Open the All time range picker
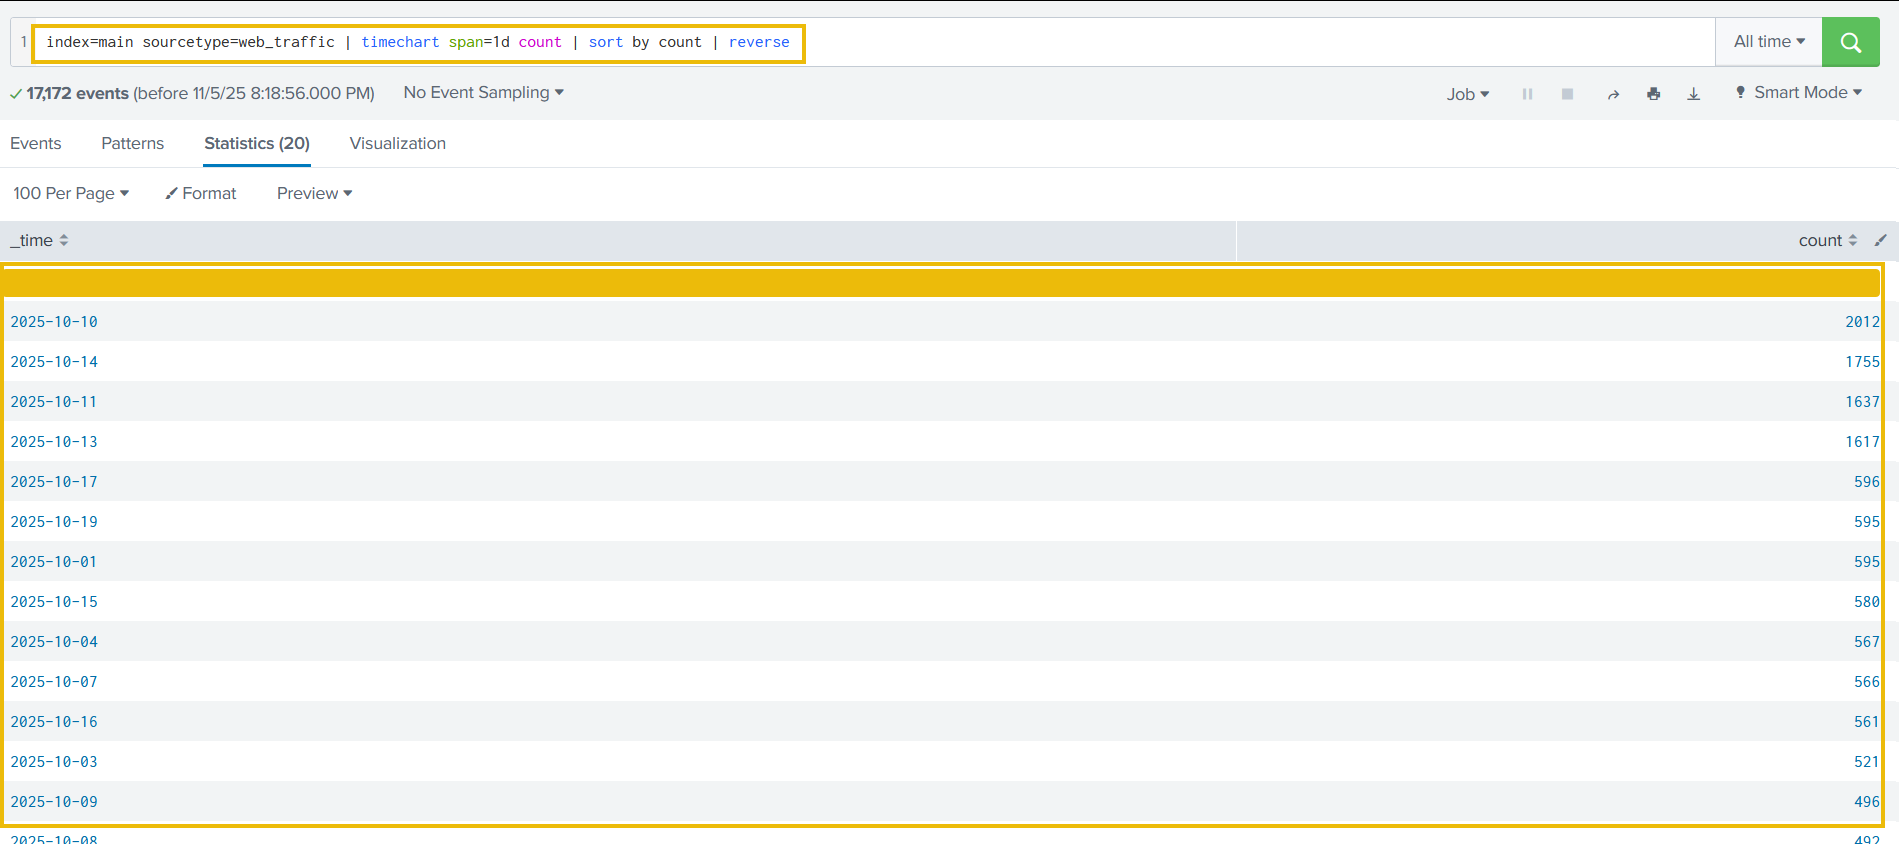 pyautogui.click(x=1768, y=42)
